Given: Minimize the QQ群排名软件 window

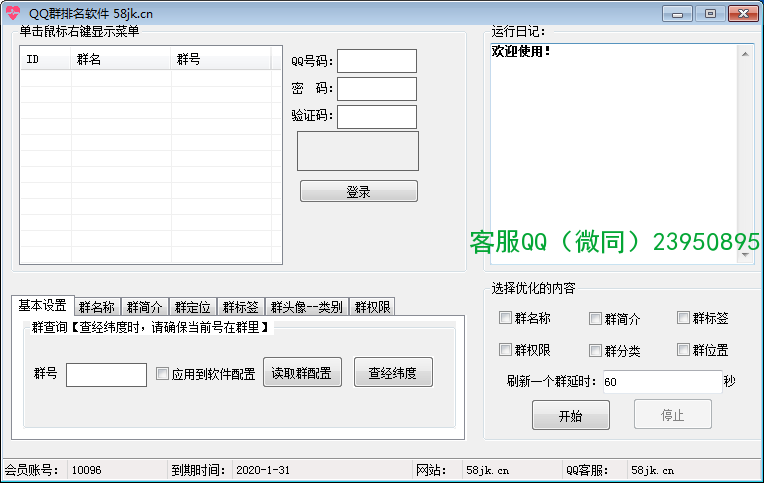Looking at the screenshot, I should [677, 14].
